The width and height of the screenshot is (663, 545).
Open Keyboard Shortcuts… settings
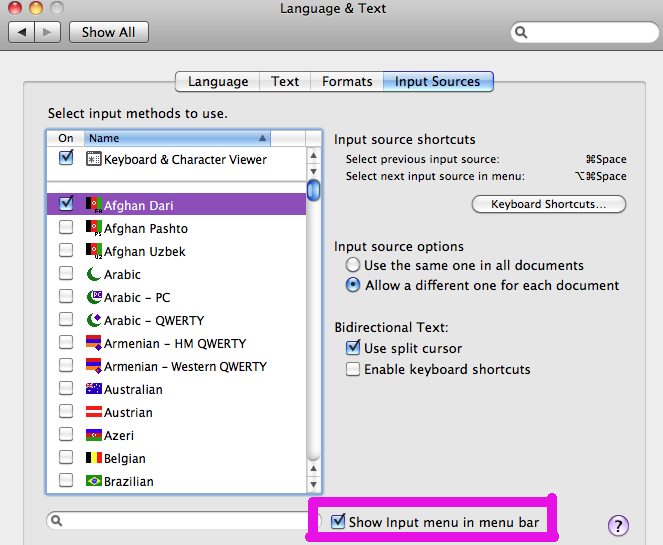[548, 204]
